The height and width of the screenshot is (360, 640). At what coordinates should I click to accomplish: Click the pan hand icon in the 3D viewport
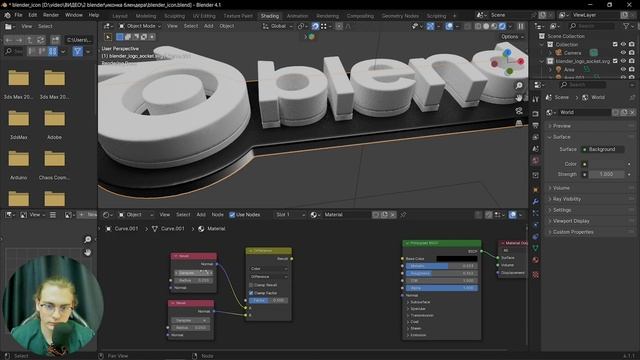tap(519, 98)
